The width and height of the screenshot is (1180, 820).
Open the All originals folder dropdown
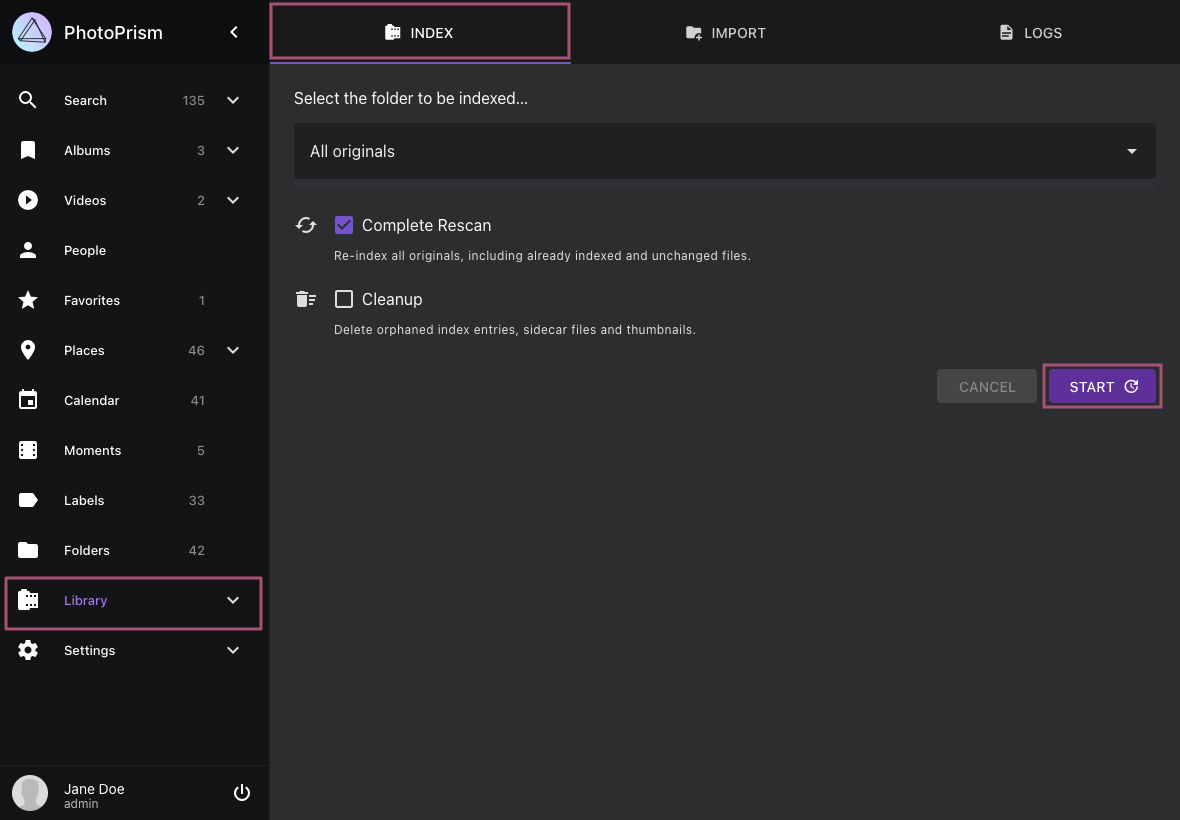(x=724, y=151)
